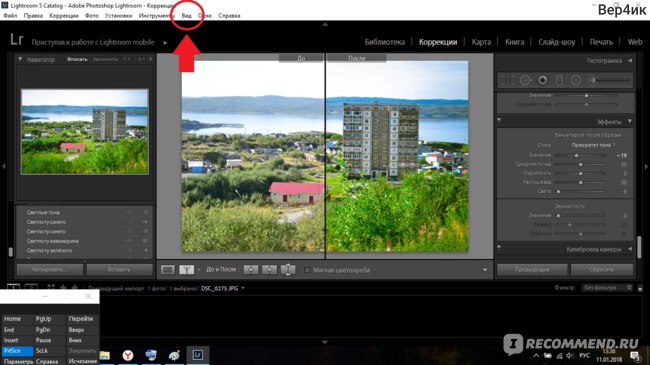Toggle the Эффекты panel on/off switch
Screen dimensions: 650x365
click(499, 121)
